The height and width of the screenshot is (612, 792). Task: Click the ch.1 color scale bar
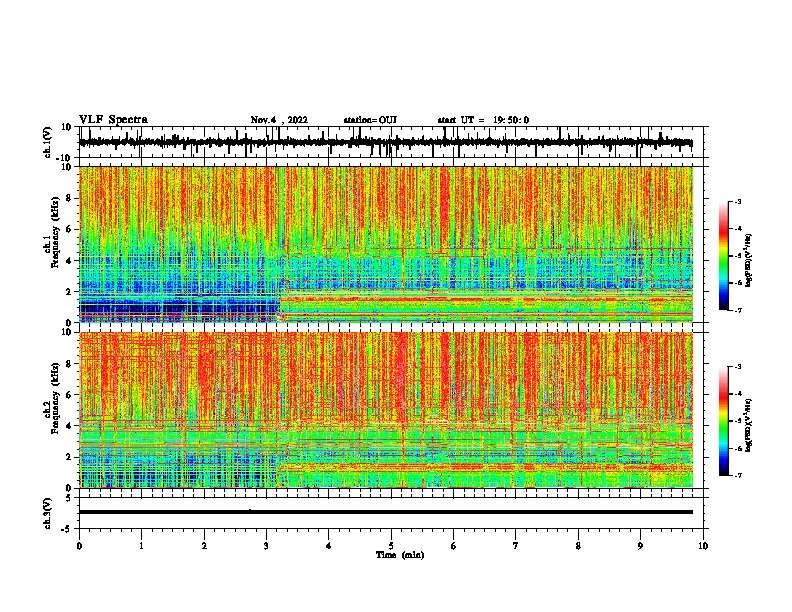723,256
